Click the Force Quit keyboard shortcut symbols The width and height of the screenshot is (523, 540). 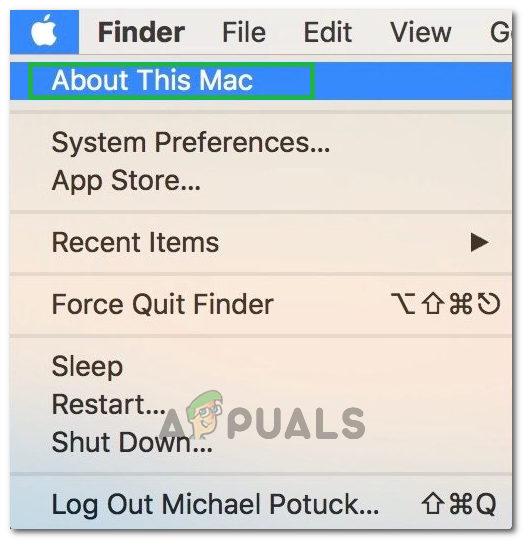click(x=446, y=304)
